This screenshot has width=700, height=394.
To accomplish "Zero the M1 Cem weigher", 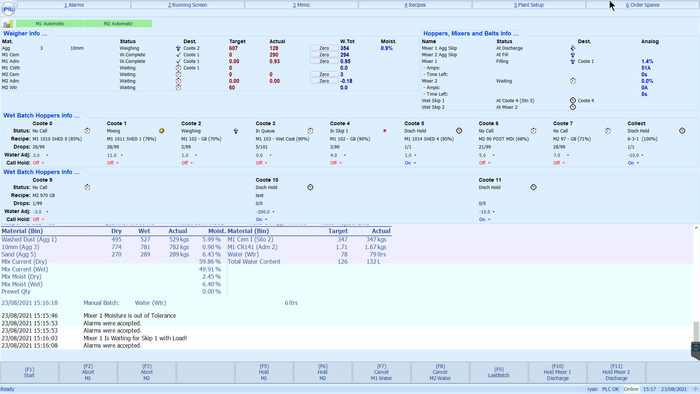I will point(324,55).
